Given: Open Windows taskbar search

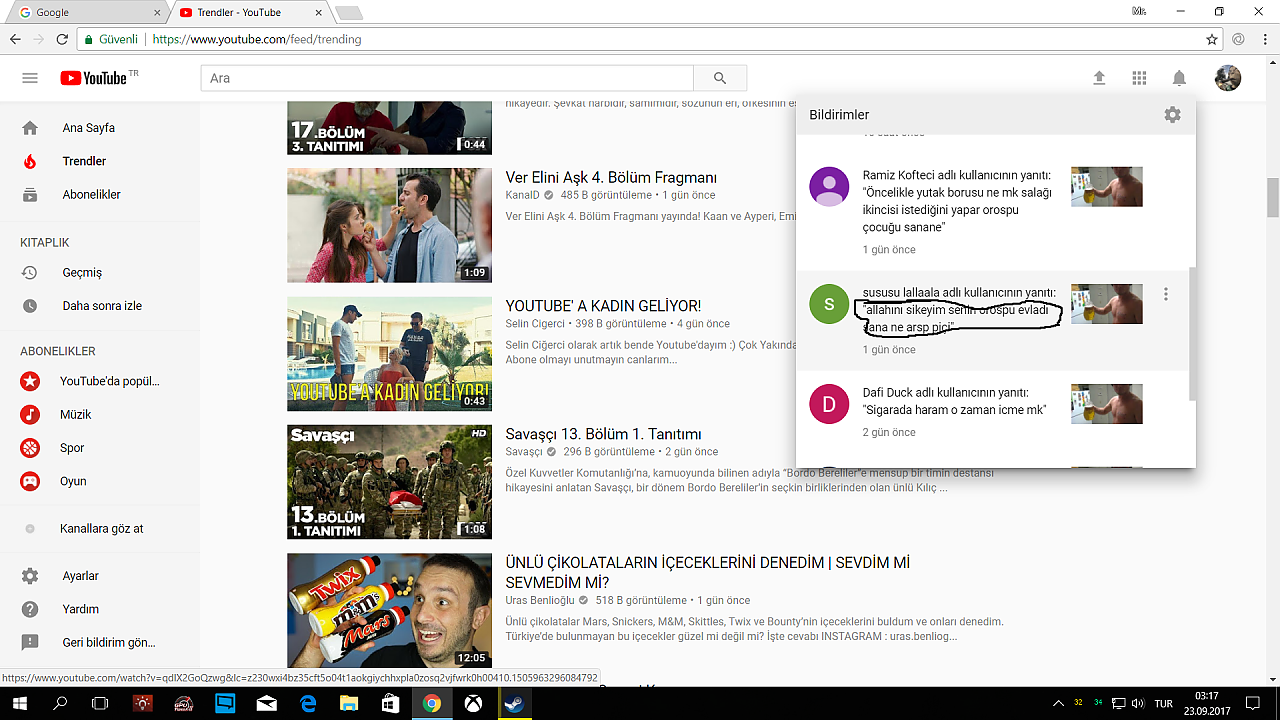Looking at the screenshot, I should (x=60, y=703).
